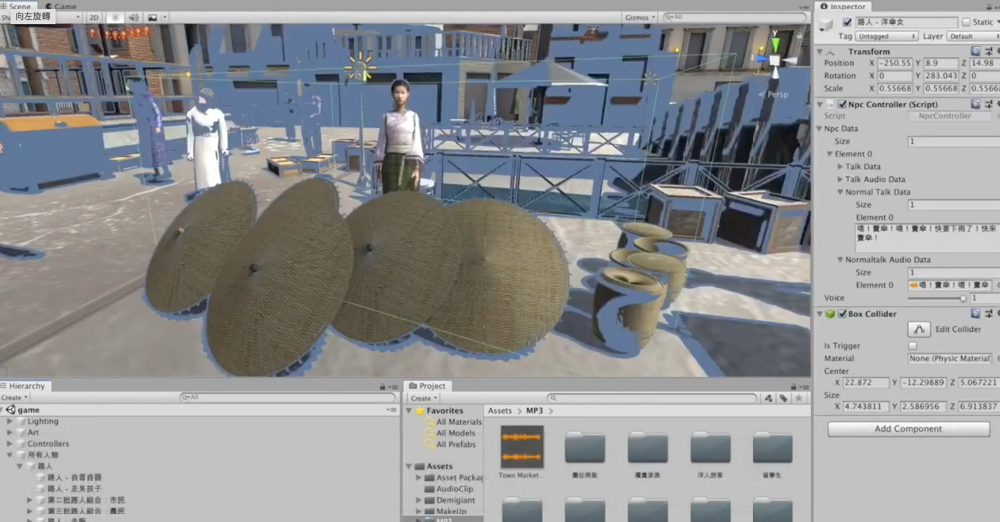Viewport: 1000px width, 522px height.
Task: Open the 留學生 folder
Action: click(x=772, y=447)
